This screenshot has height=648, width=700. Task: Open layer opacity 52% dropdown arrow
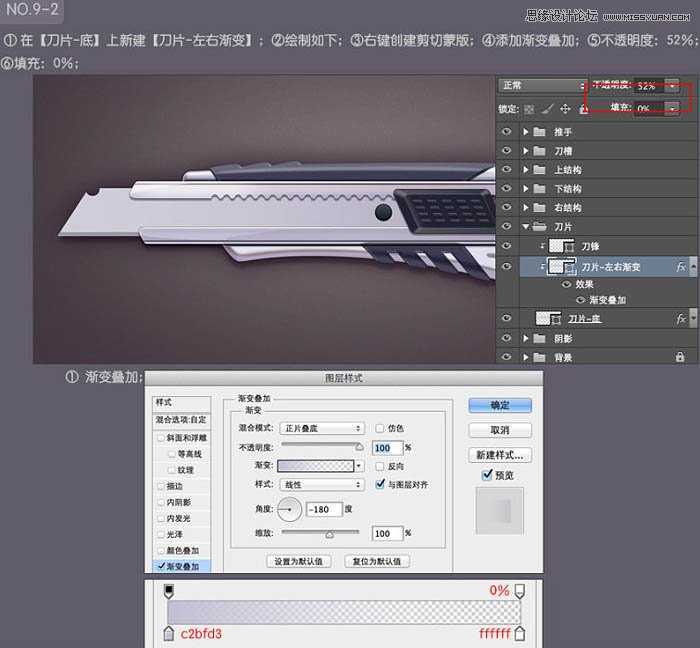pyautogui.click(x=672, y=86)
